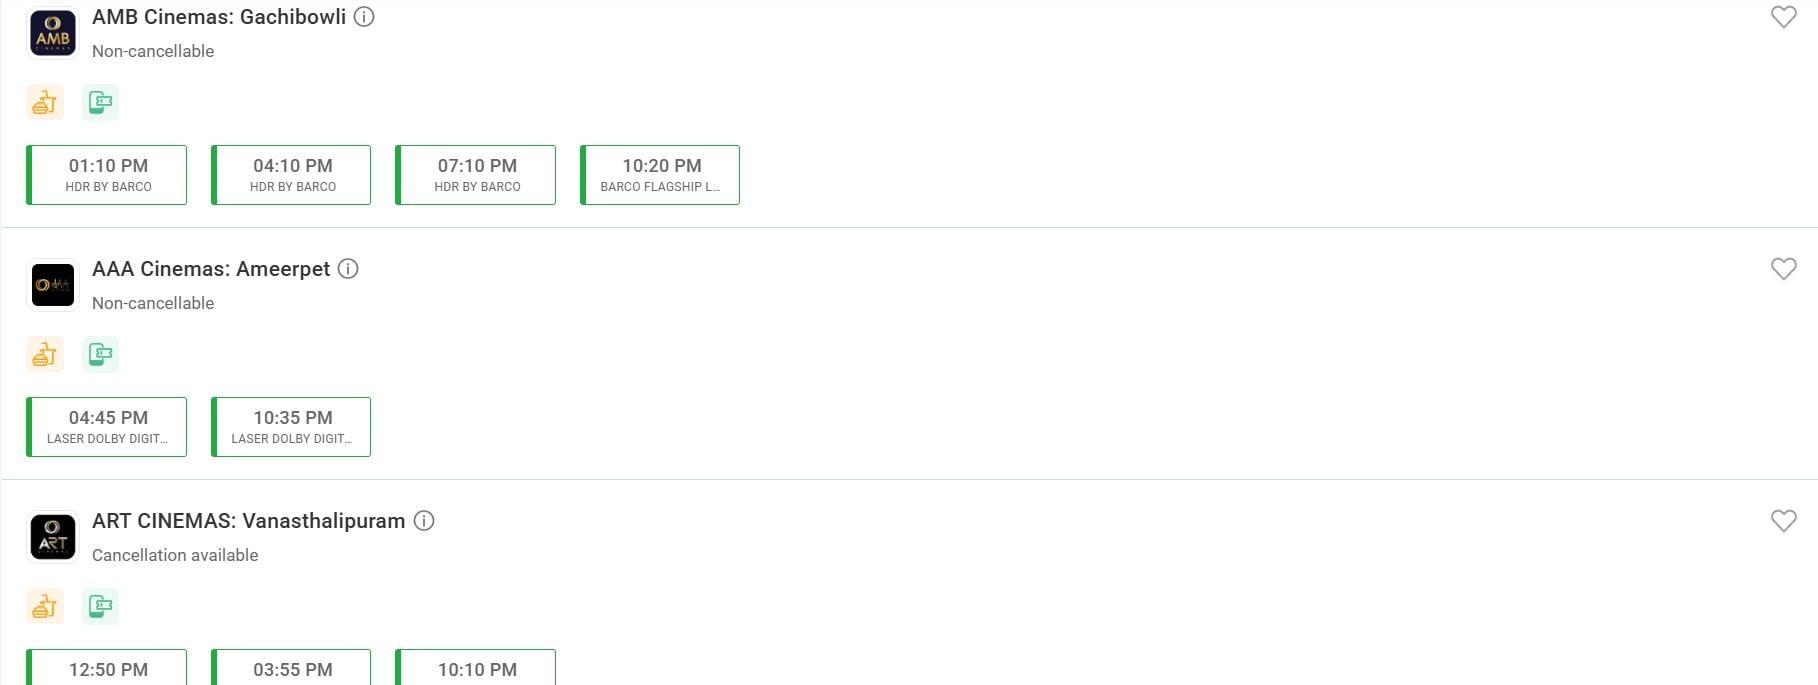This screenshot has width=1818, height=685.
Task: Click mobile ticket icon under AMB Cinemas
Action: click(x=100, y=102)
